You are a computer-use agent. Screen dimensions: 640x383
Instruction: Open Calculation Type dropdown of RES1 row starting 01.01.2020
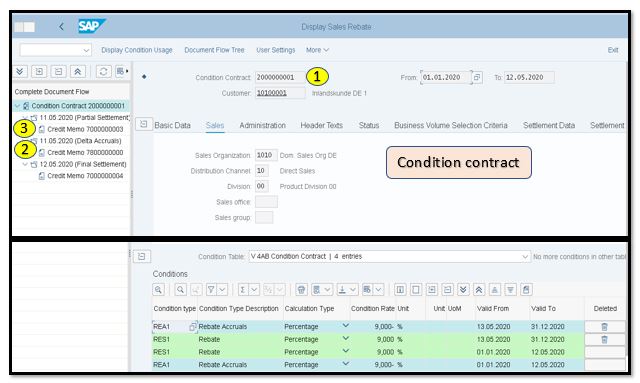coord(346,351)
